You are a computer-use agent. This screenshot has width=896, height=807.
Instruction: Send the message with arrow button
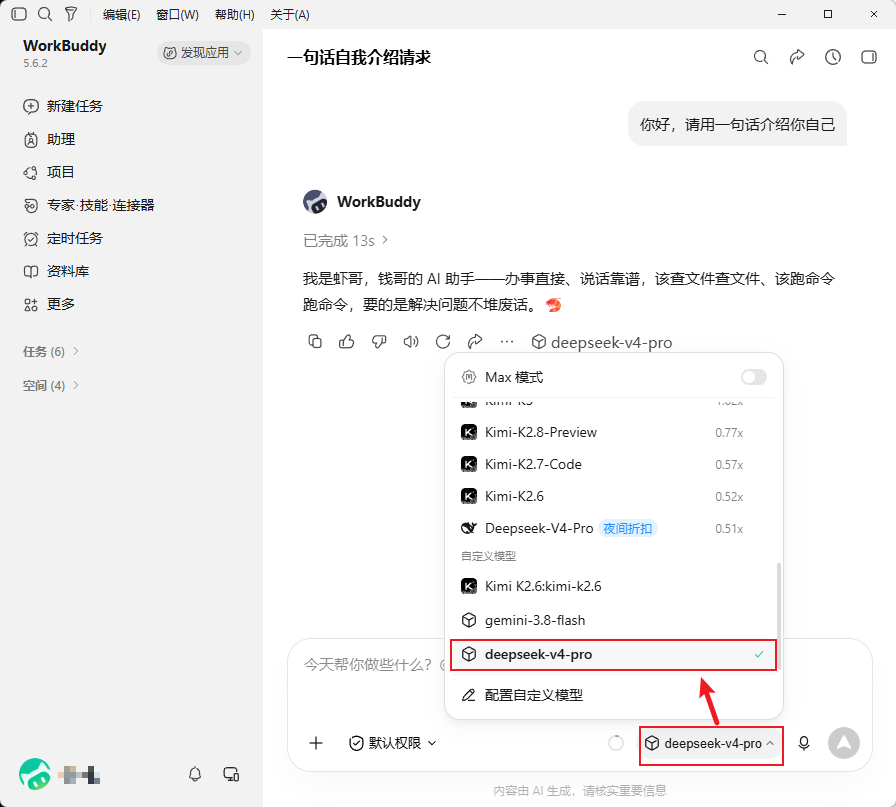click(x=844, y=743)
